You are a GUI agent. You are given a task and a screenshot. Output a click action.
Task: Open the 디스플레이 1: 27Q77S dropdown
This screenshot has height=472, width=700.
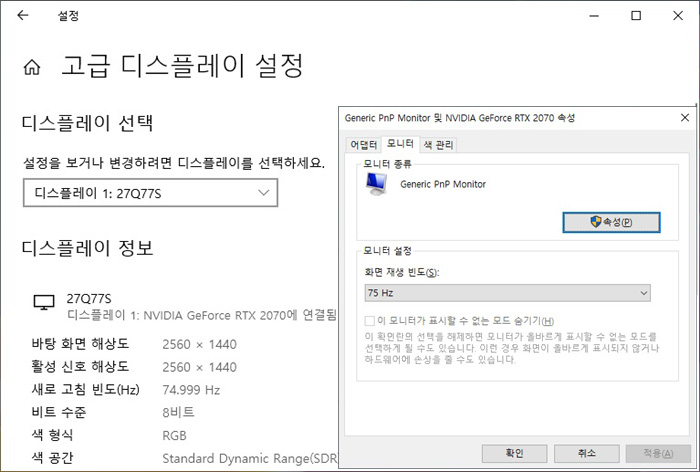coord(150,192)
